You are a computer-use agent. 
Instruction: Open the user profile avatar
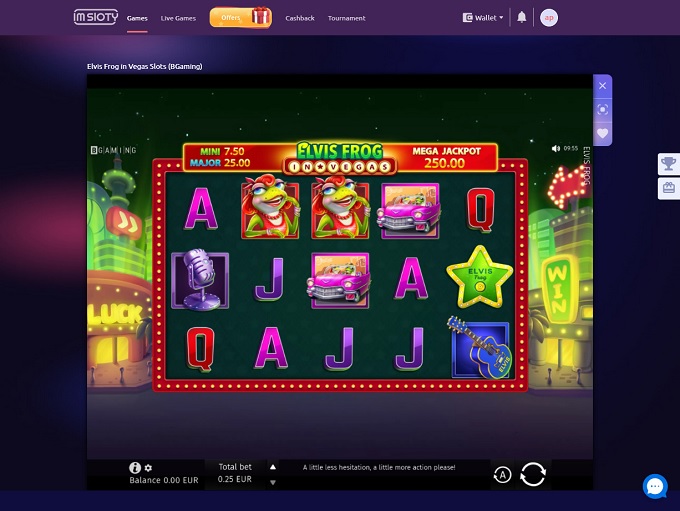point(549,18)
